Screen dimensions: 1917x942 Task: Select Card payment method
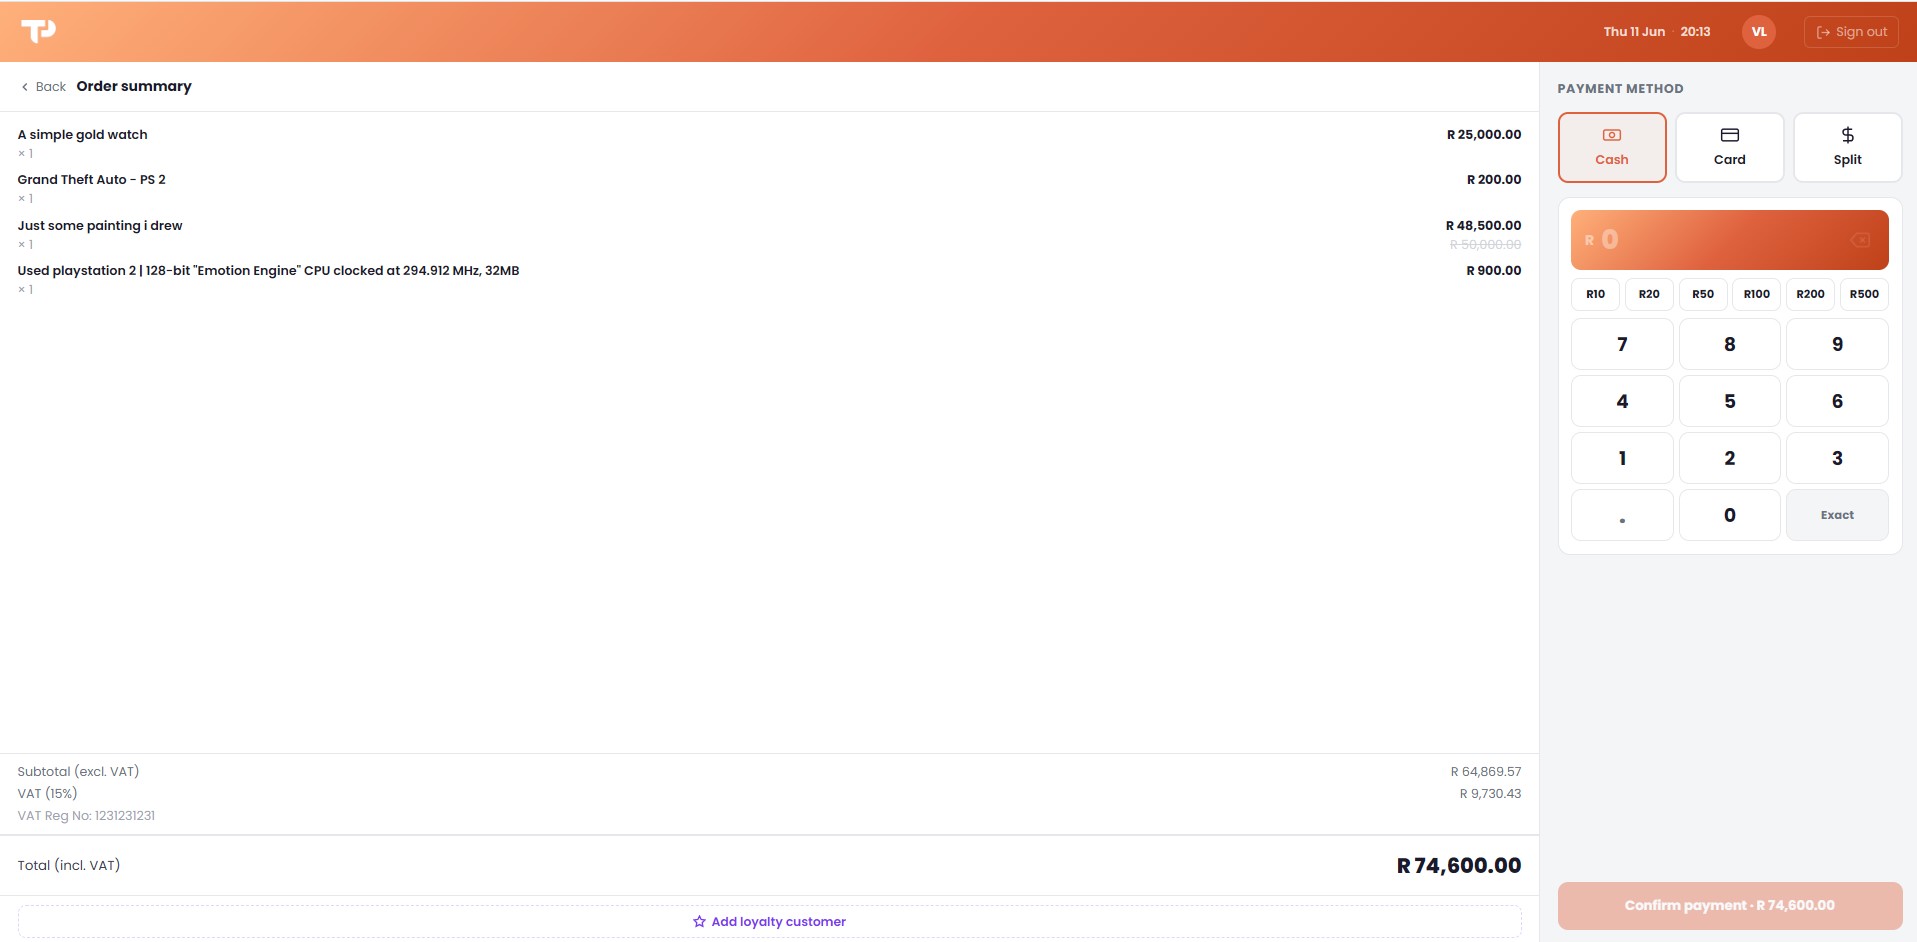pos(1729,147)
